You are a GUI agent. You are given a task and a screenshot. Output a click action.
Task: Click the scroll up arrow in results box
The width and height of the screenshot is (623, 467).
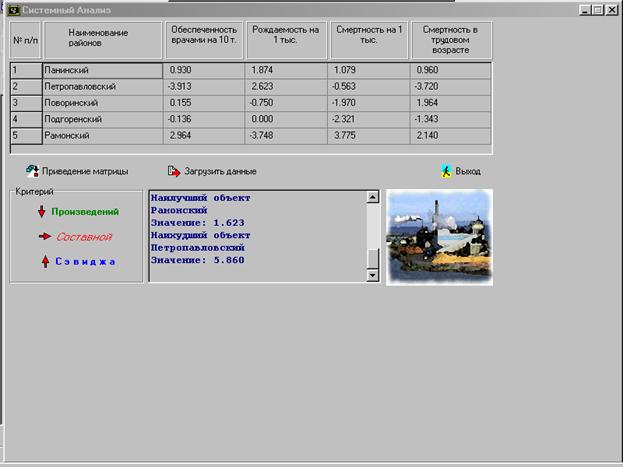[x=373, y=197]
